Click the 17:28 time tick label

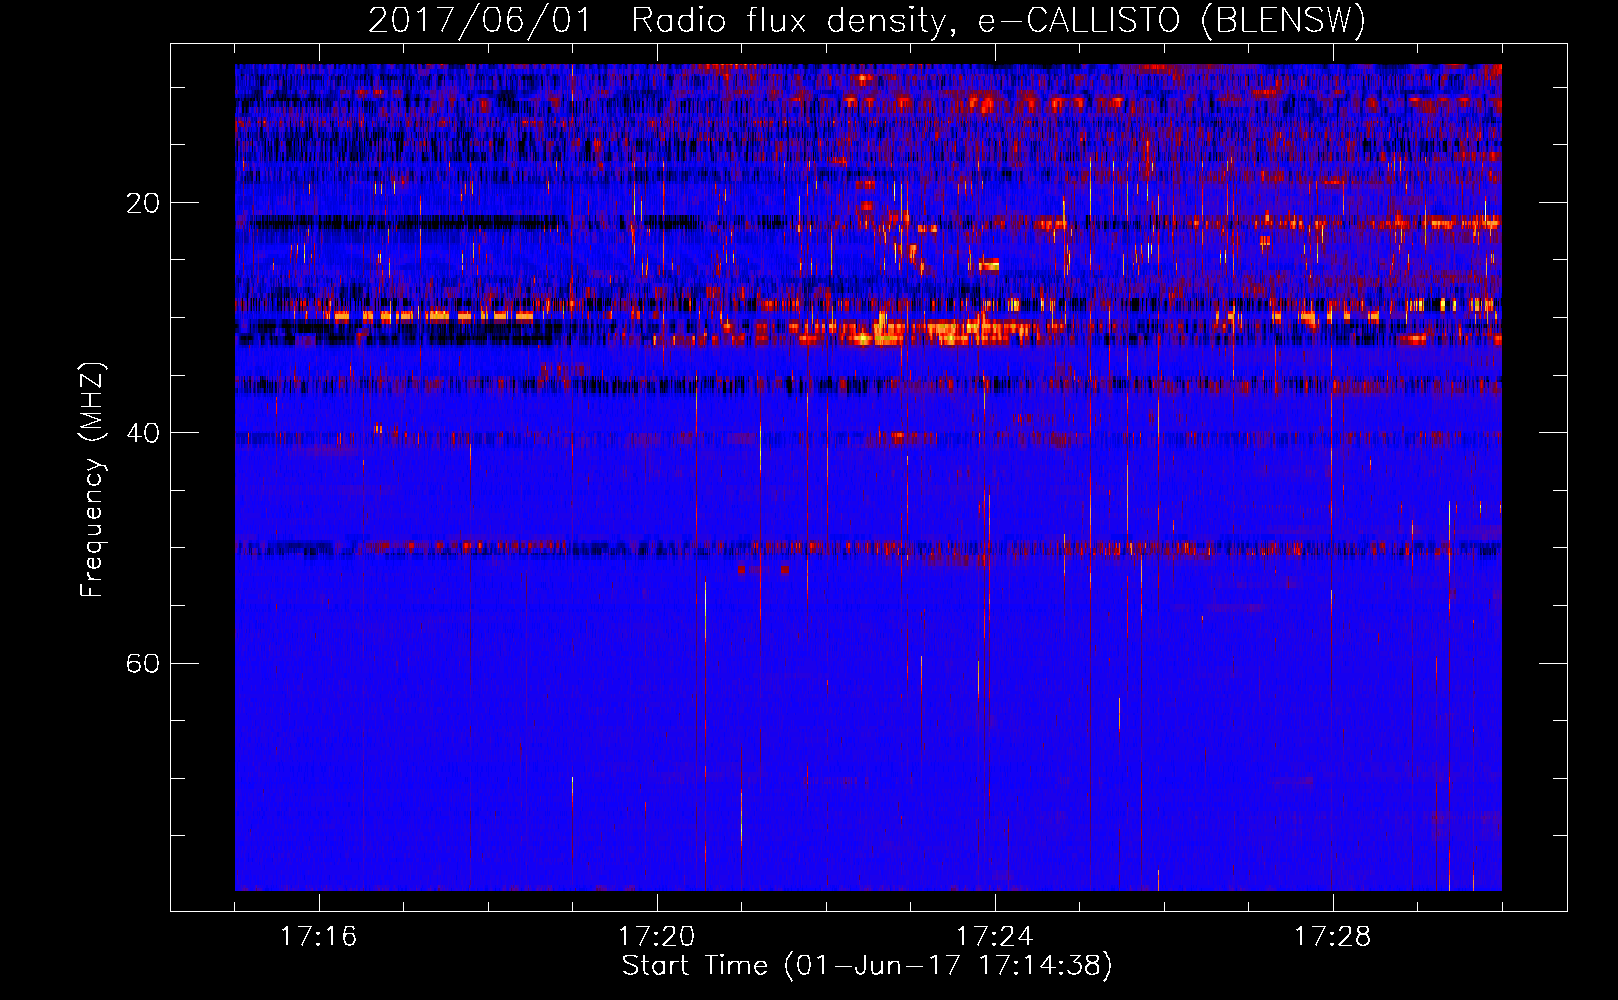(1332, 937)
